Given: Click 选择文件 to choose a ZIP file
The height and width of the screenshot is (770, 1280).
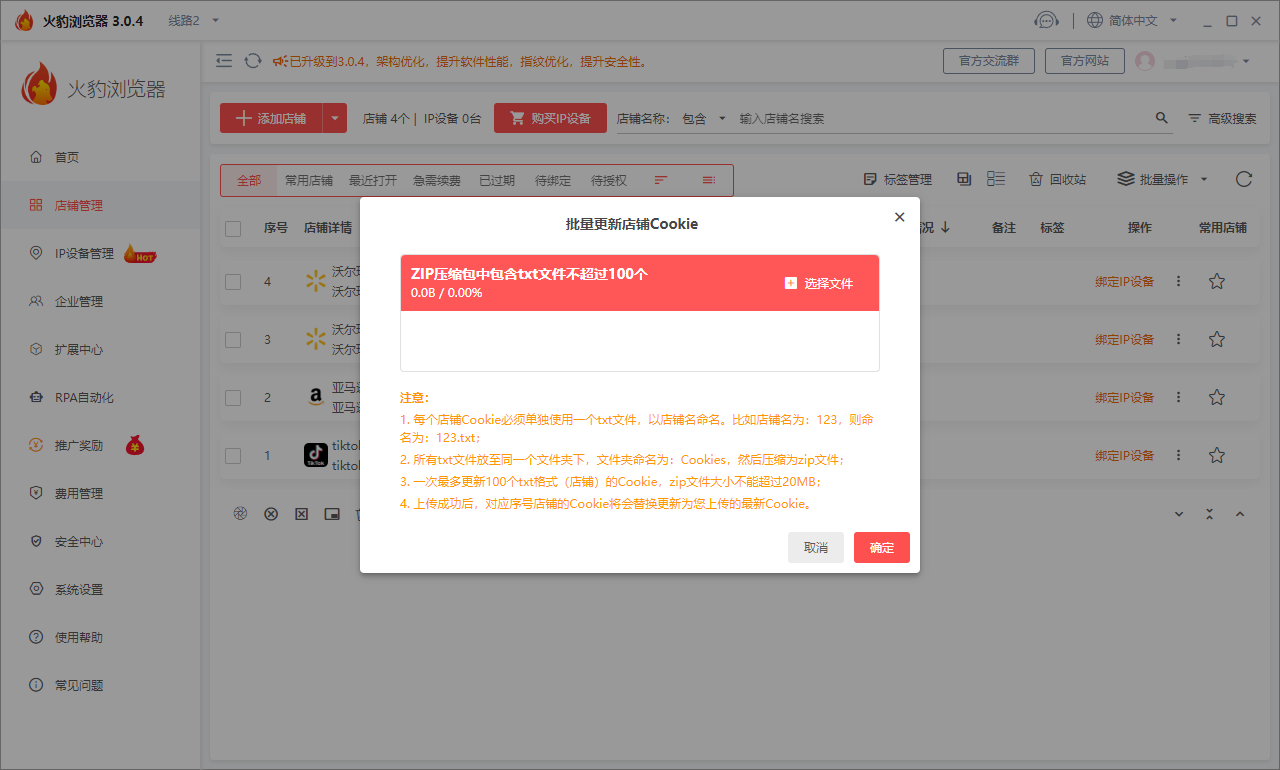Looking at the screenshot, I should click(x=819, y=284).
